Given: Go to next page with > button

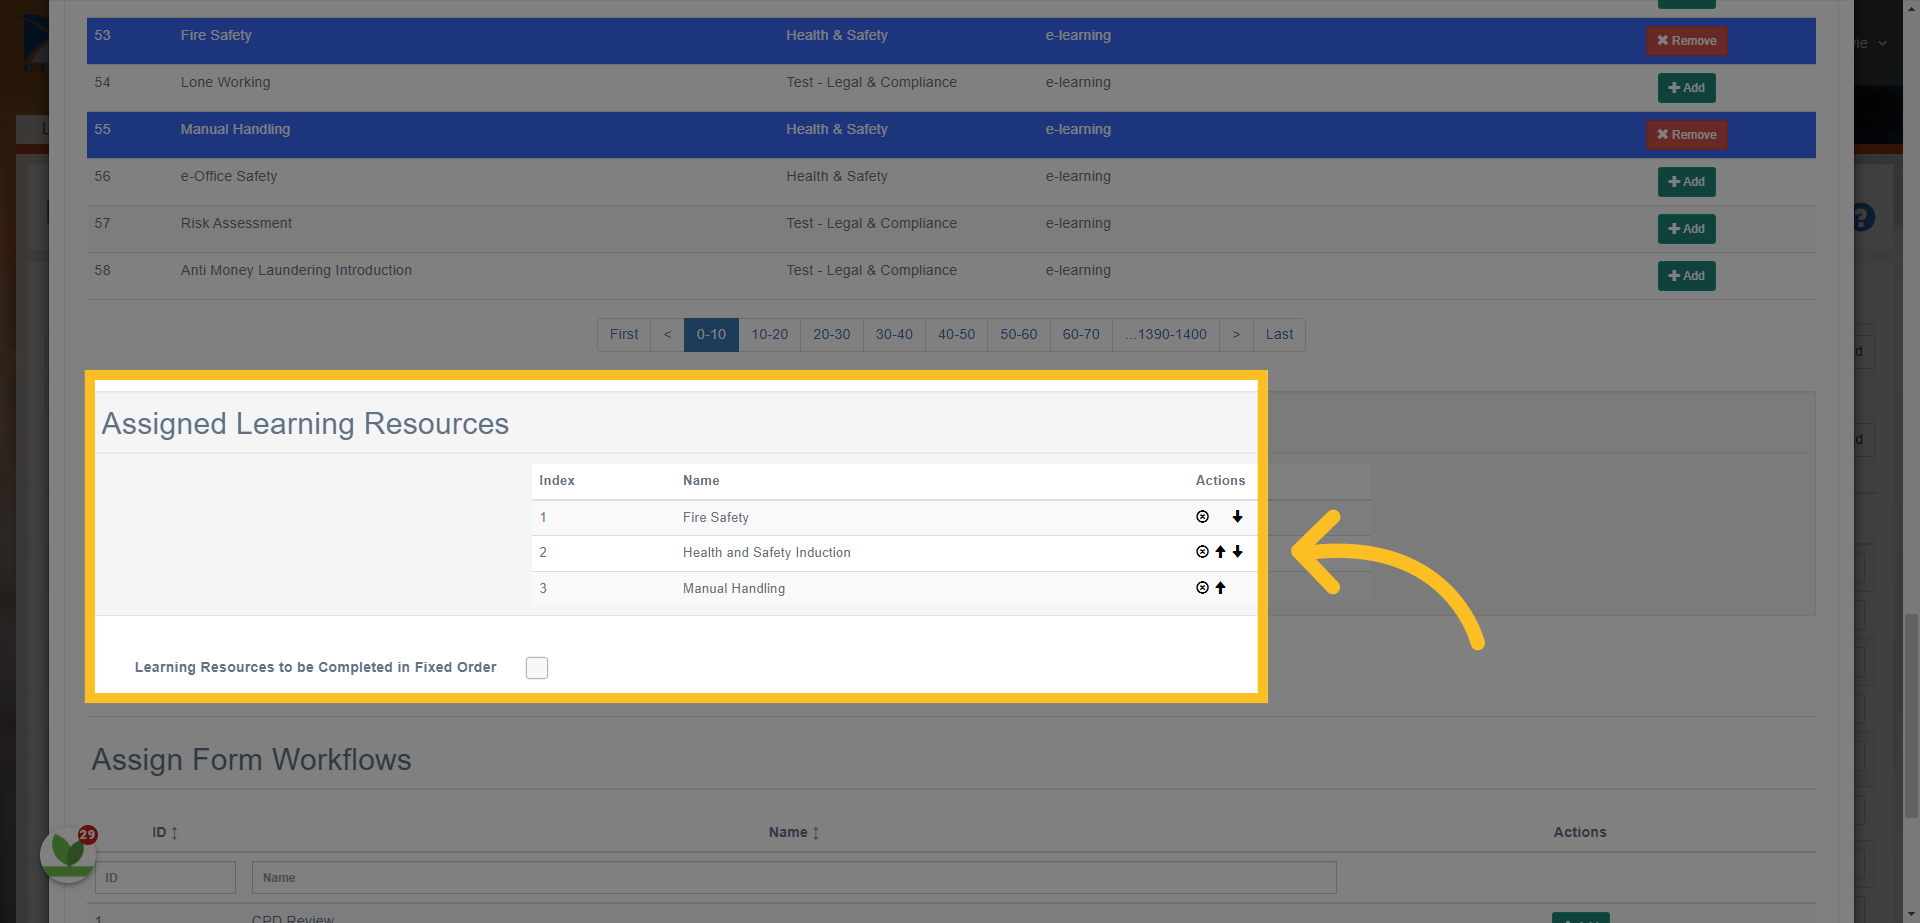Looking at the screenshot, I should click(1236, 335).
